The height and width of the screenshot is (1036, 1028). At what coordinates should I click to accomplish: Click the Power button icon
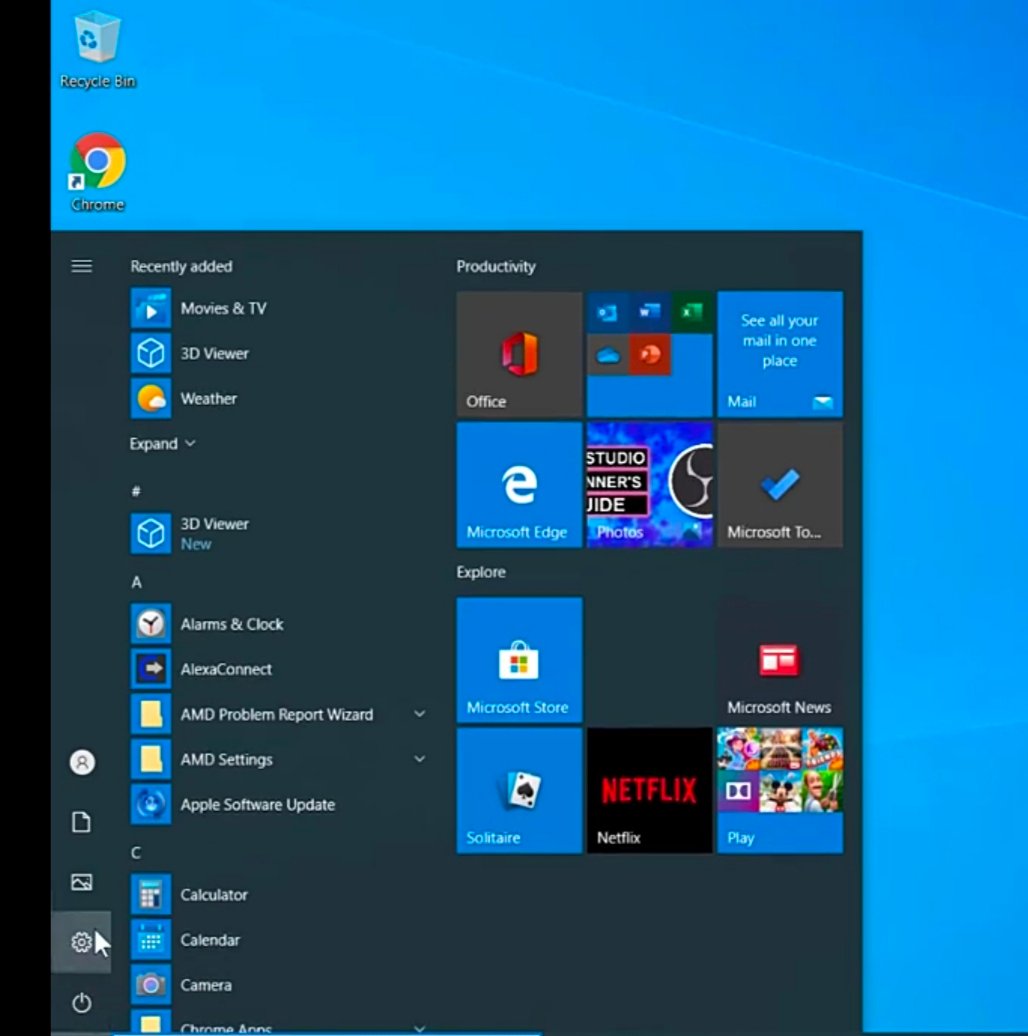81,1003
